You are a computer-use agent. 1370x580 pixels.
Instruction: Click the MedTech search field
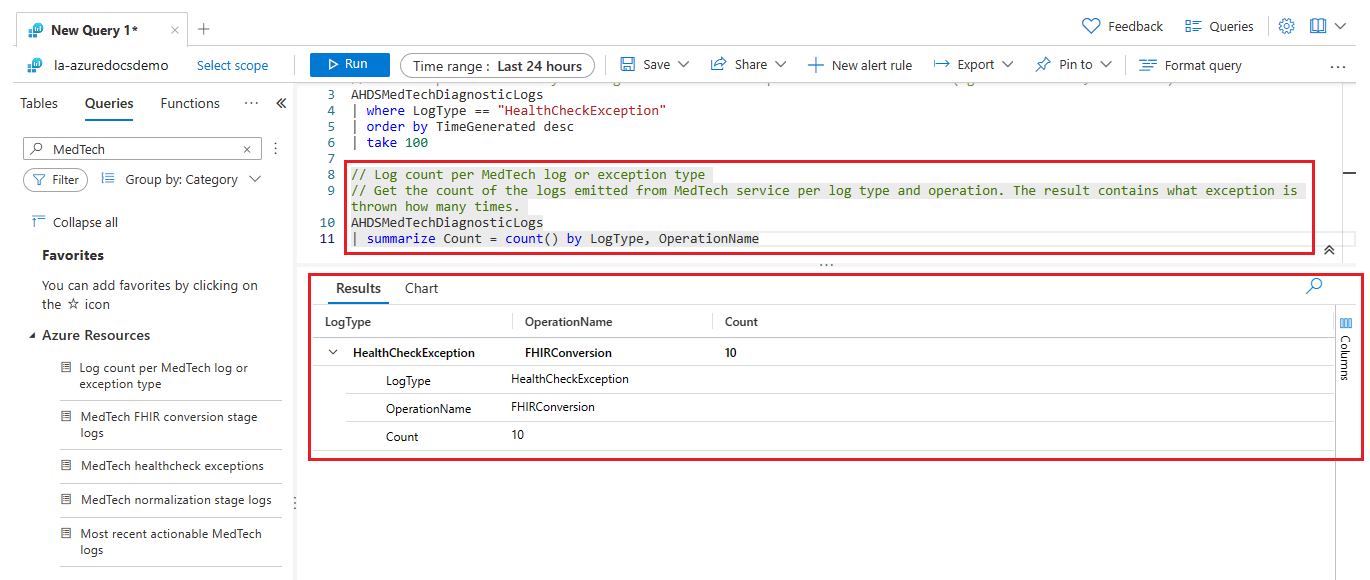point(142,149)
